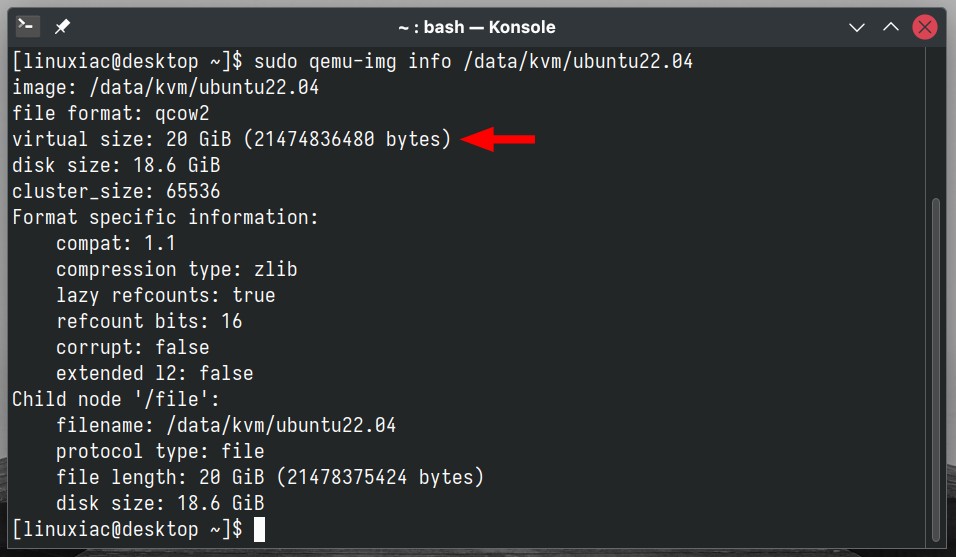Toggle the pin keep-above icon
The height and width of the screenshot is (557, 956).
[62, 27]
